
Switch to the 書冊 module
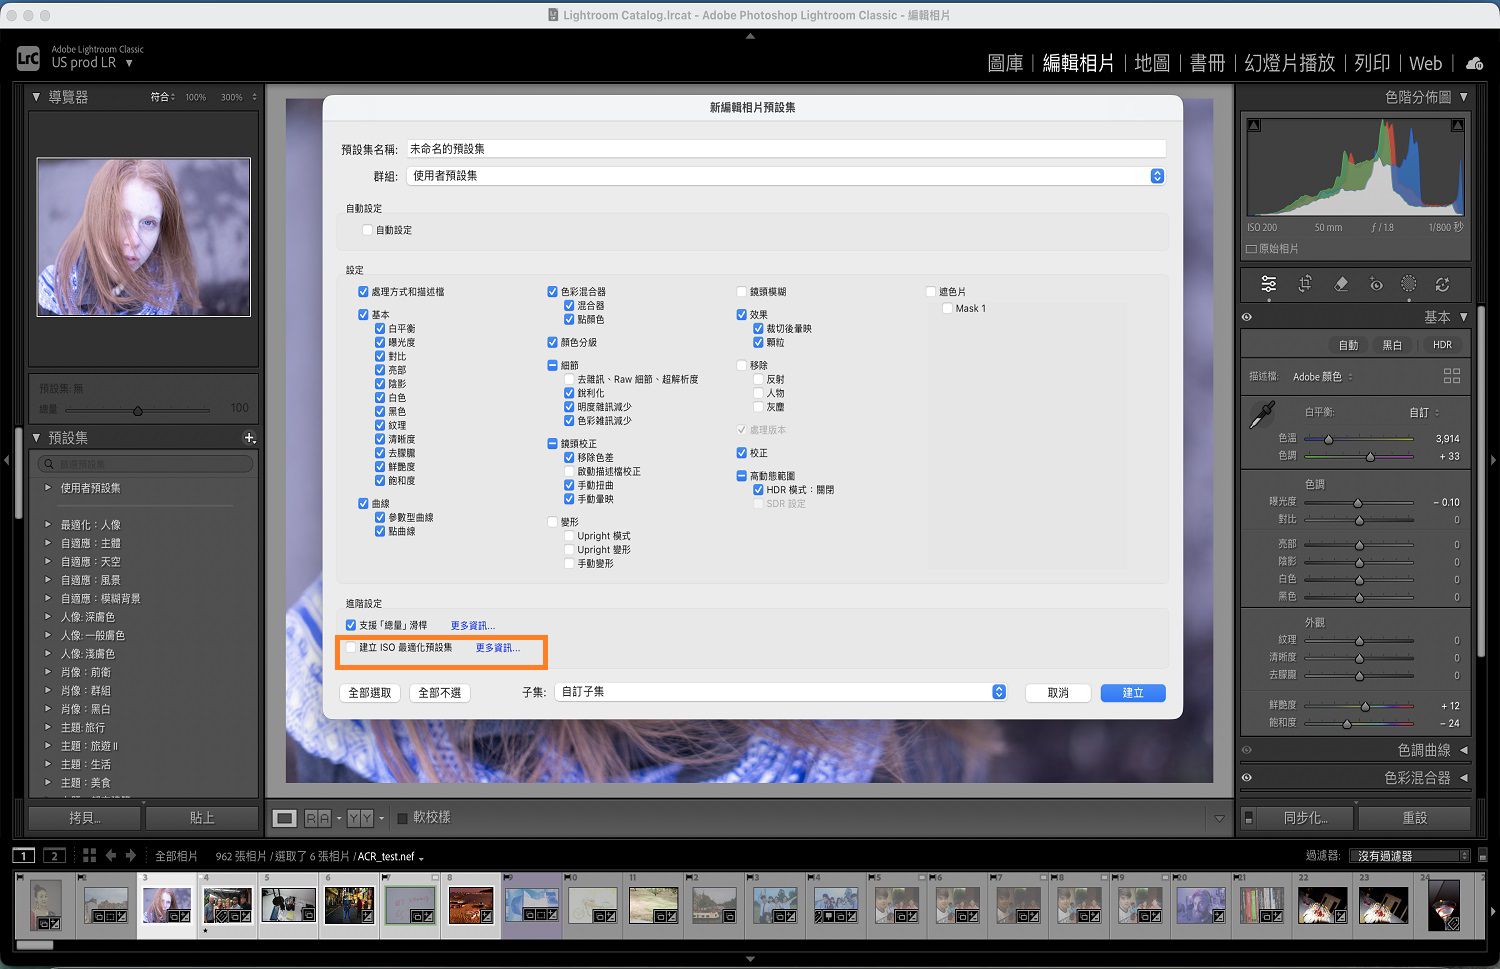(x=1207, y=63)
